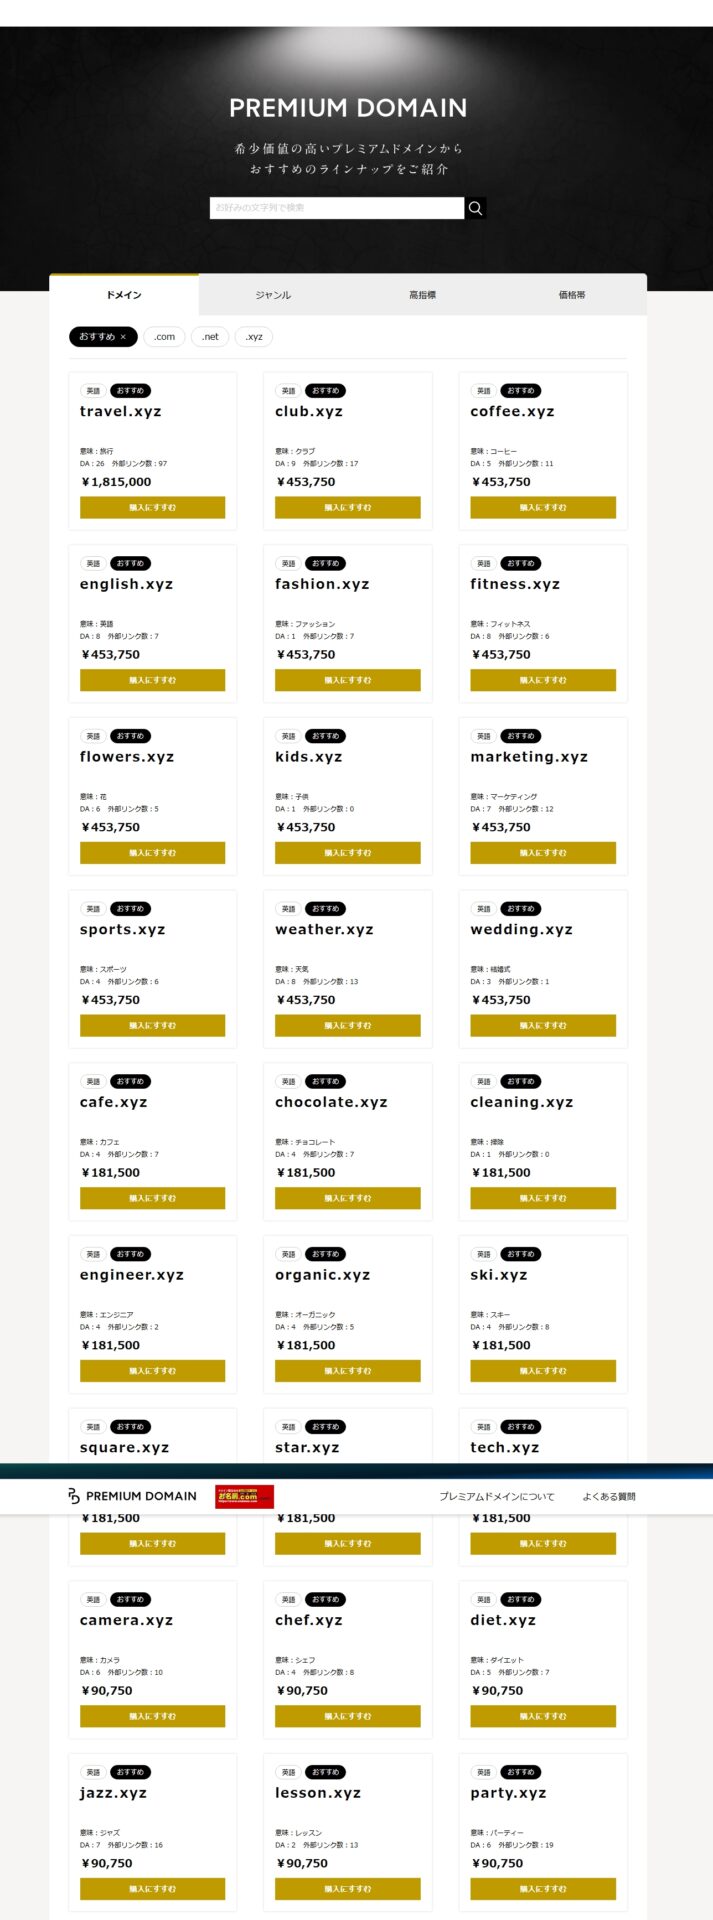The width and height of the screenshot is (713, 1920).
Task: Open the onamae.com red banner logo
Action: pos(244,1496)
